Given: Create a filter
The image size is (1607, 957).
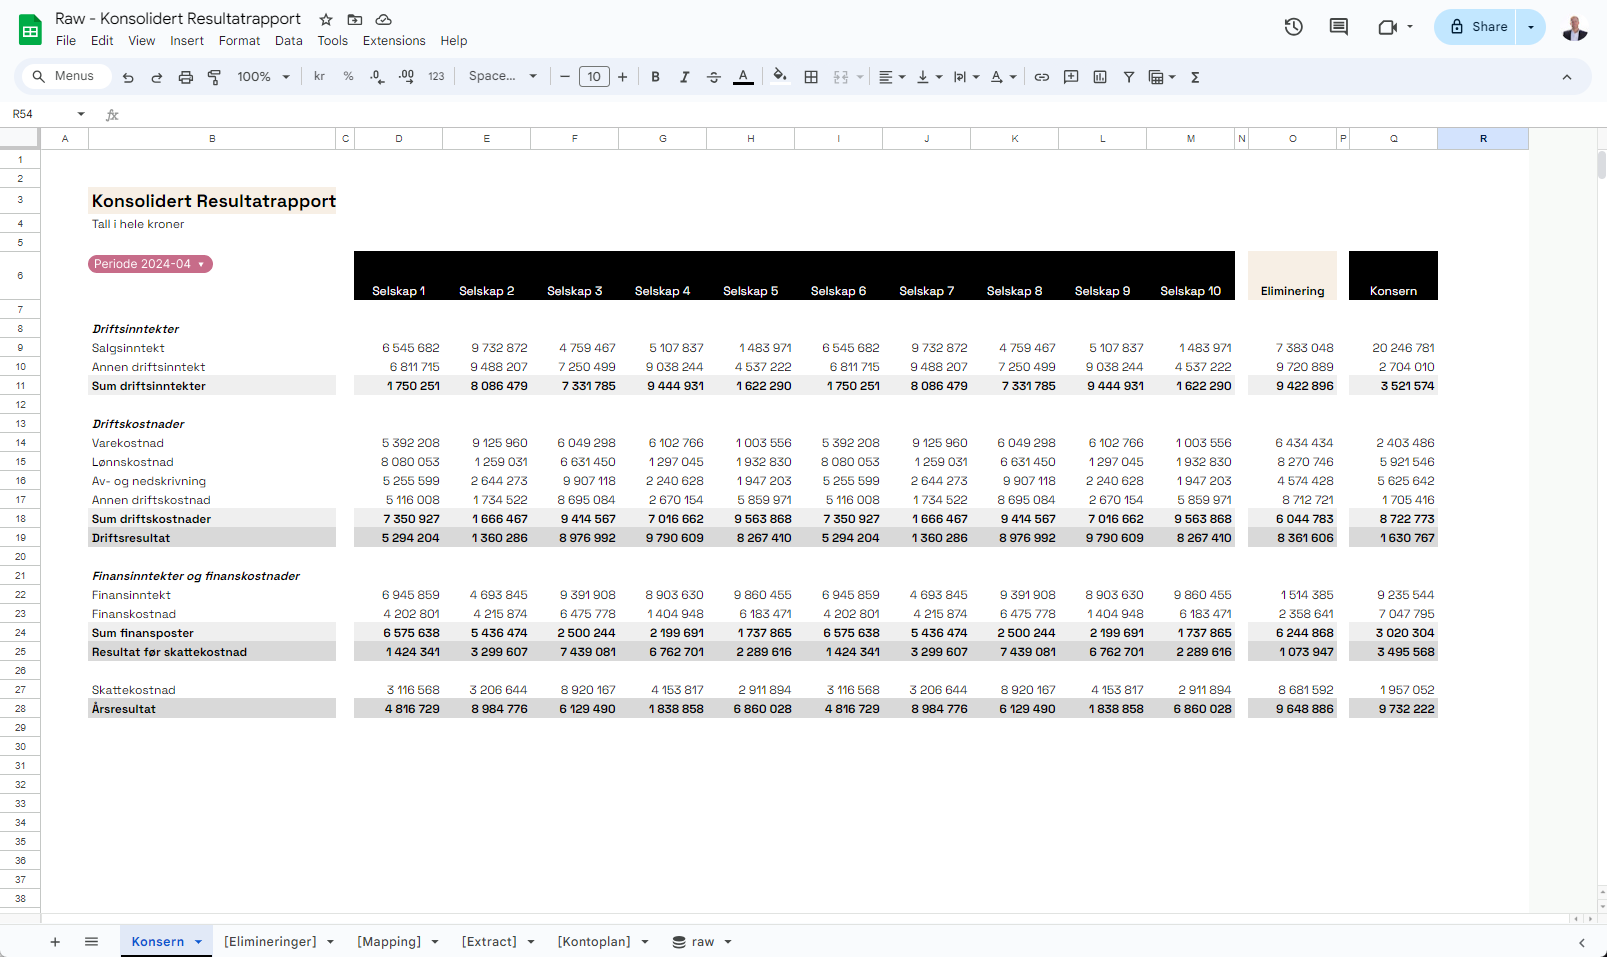Looking at the screenshot, I should coord(1129,77).
